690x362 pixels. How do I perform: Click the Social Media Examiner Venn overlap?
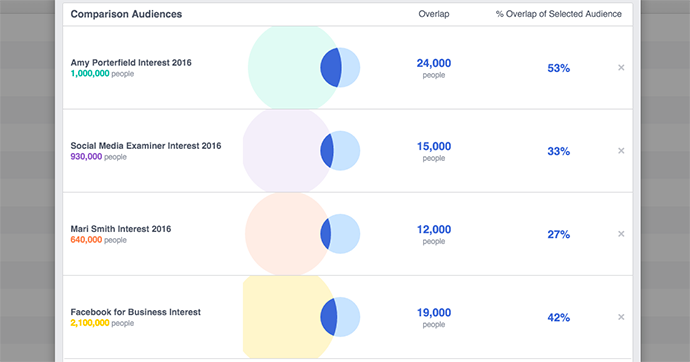click(x=327, y=150)
